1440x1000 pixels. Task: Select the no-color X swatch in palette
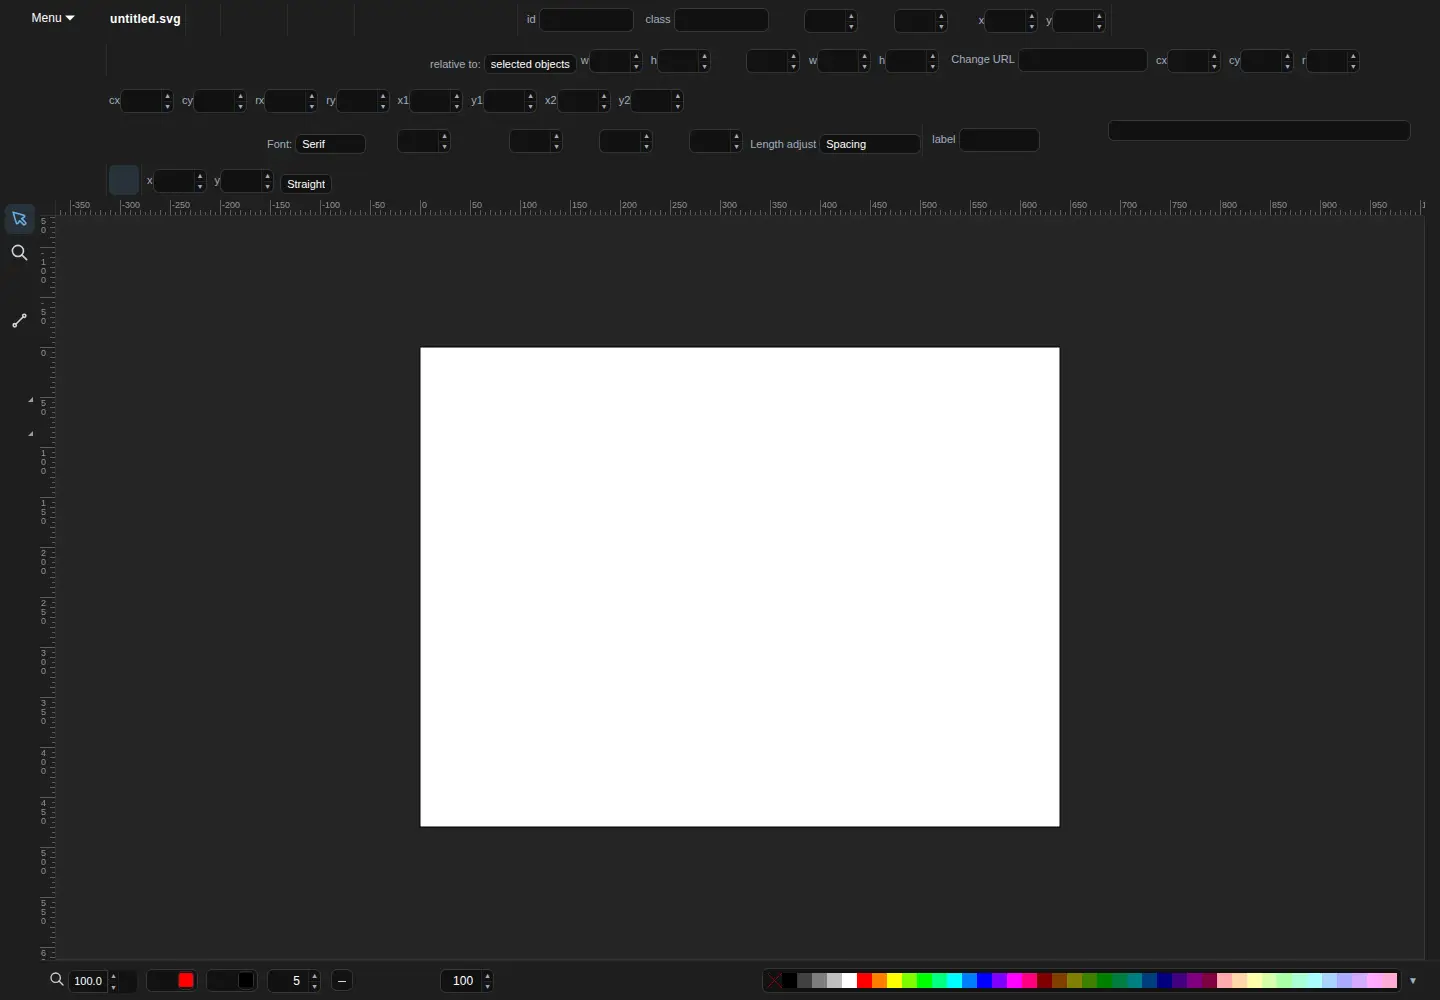pyautogui.click(x=775, y=980)
